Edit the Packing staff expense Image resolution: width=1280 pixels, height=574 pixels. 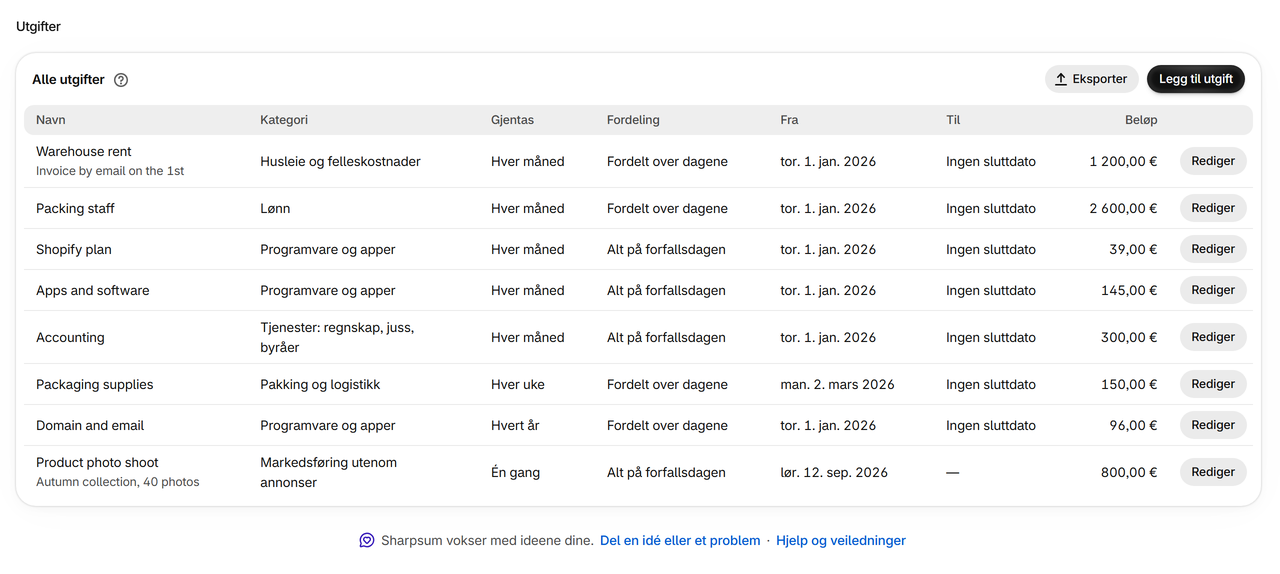click(1213, 208)
